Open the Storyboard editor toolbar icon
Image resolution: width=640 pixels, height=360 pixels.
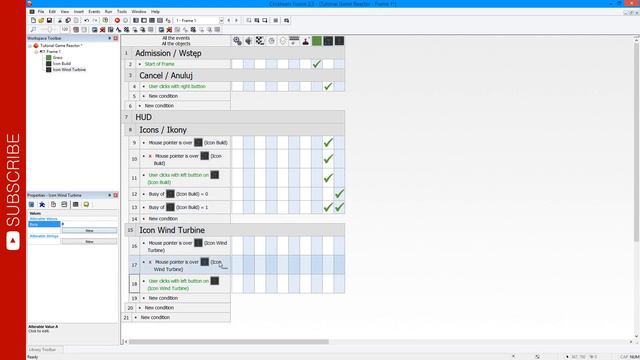(136, 20)
